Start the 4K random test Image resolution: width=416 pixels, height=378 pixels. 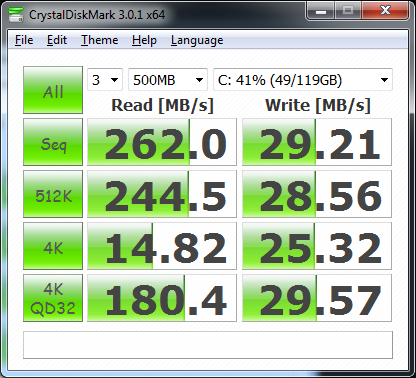tap(53, 246)
